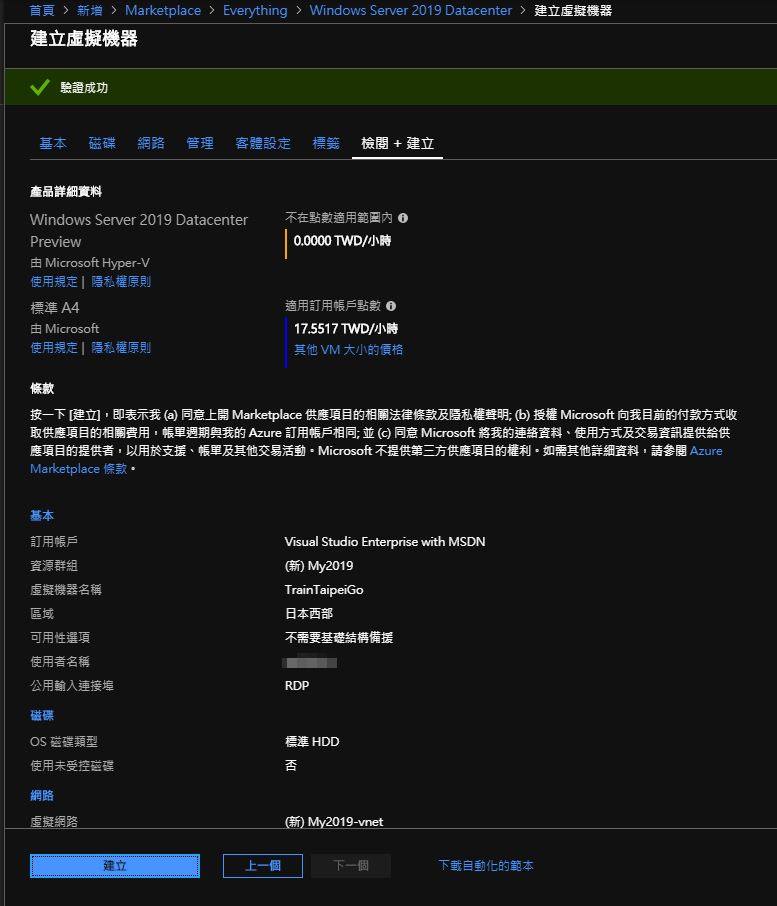Viewport: 777px width, 906px height.
Task: Select the 檢閱 + 建立 tab
Action: tap(397, 143)
